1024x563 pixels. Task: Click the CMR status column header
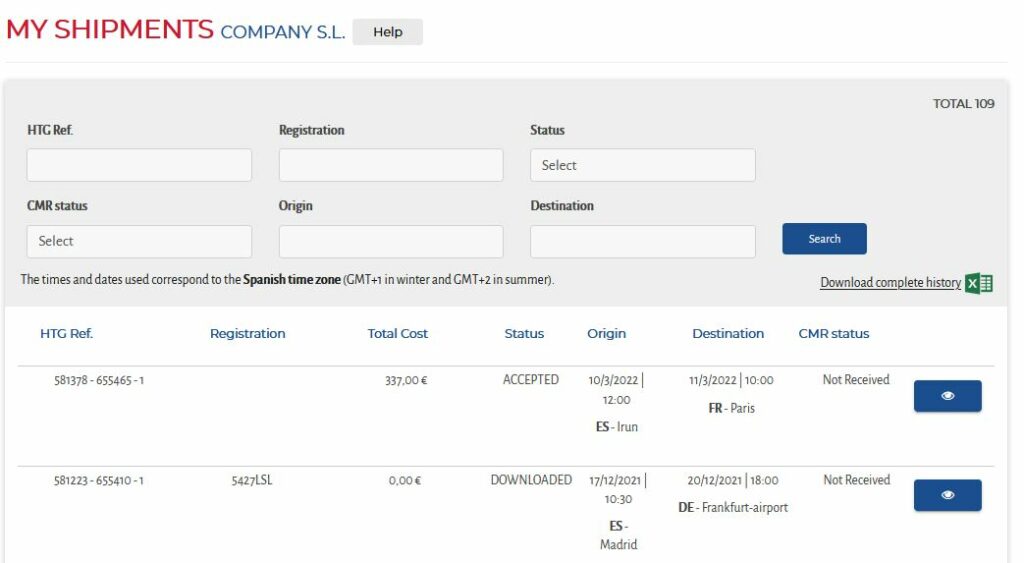click(833, 333)
